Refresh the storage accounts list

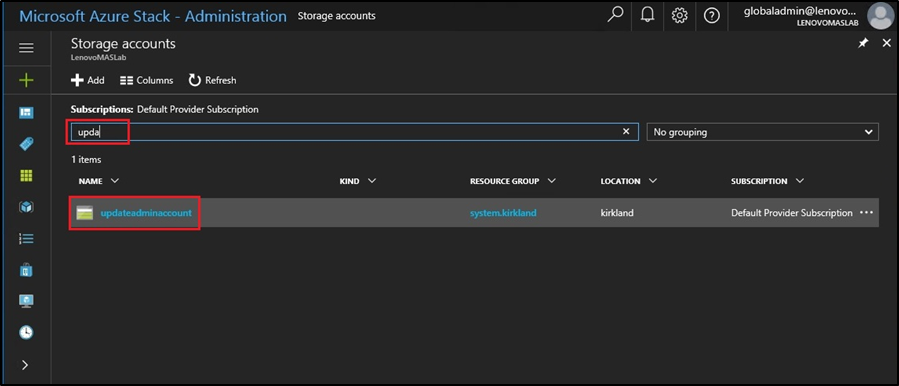(212, 80)
